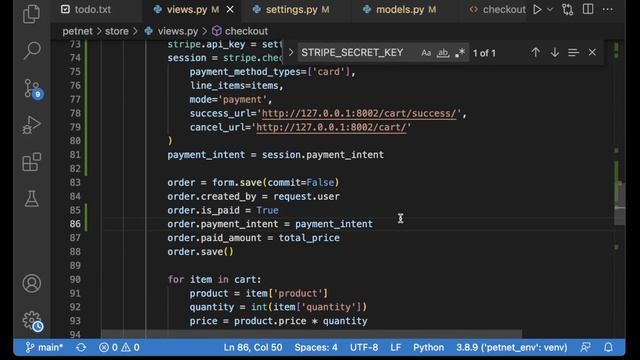Image resolution: width=640 pixels, height=360 pixels.
Task: Click store in the breadcrumb
Action: (117, 31)
